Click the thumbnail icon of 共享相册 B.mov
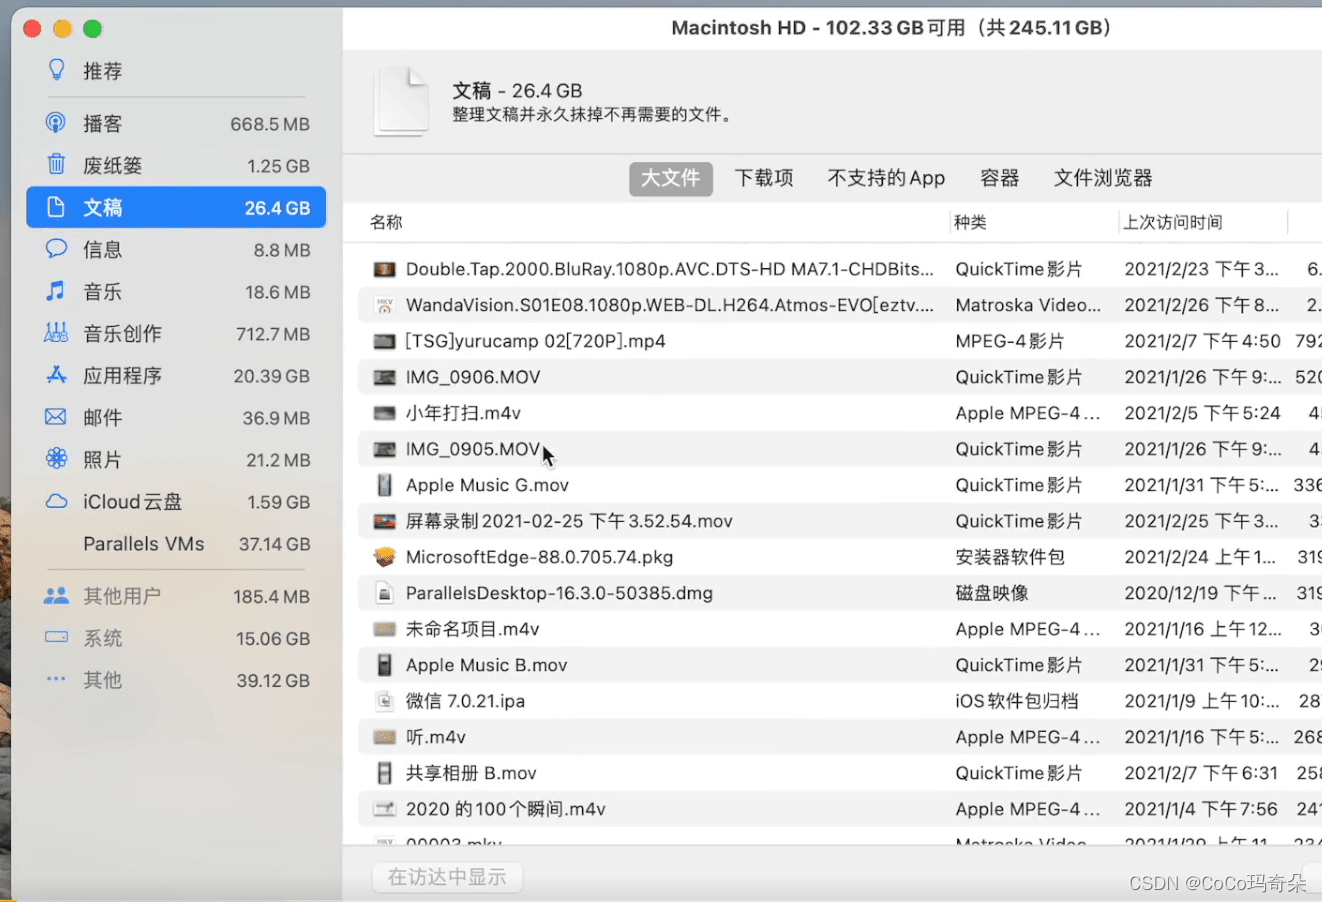 tap(384, 773)
